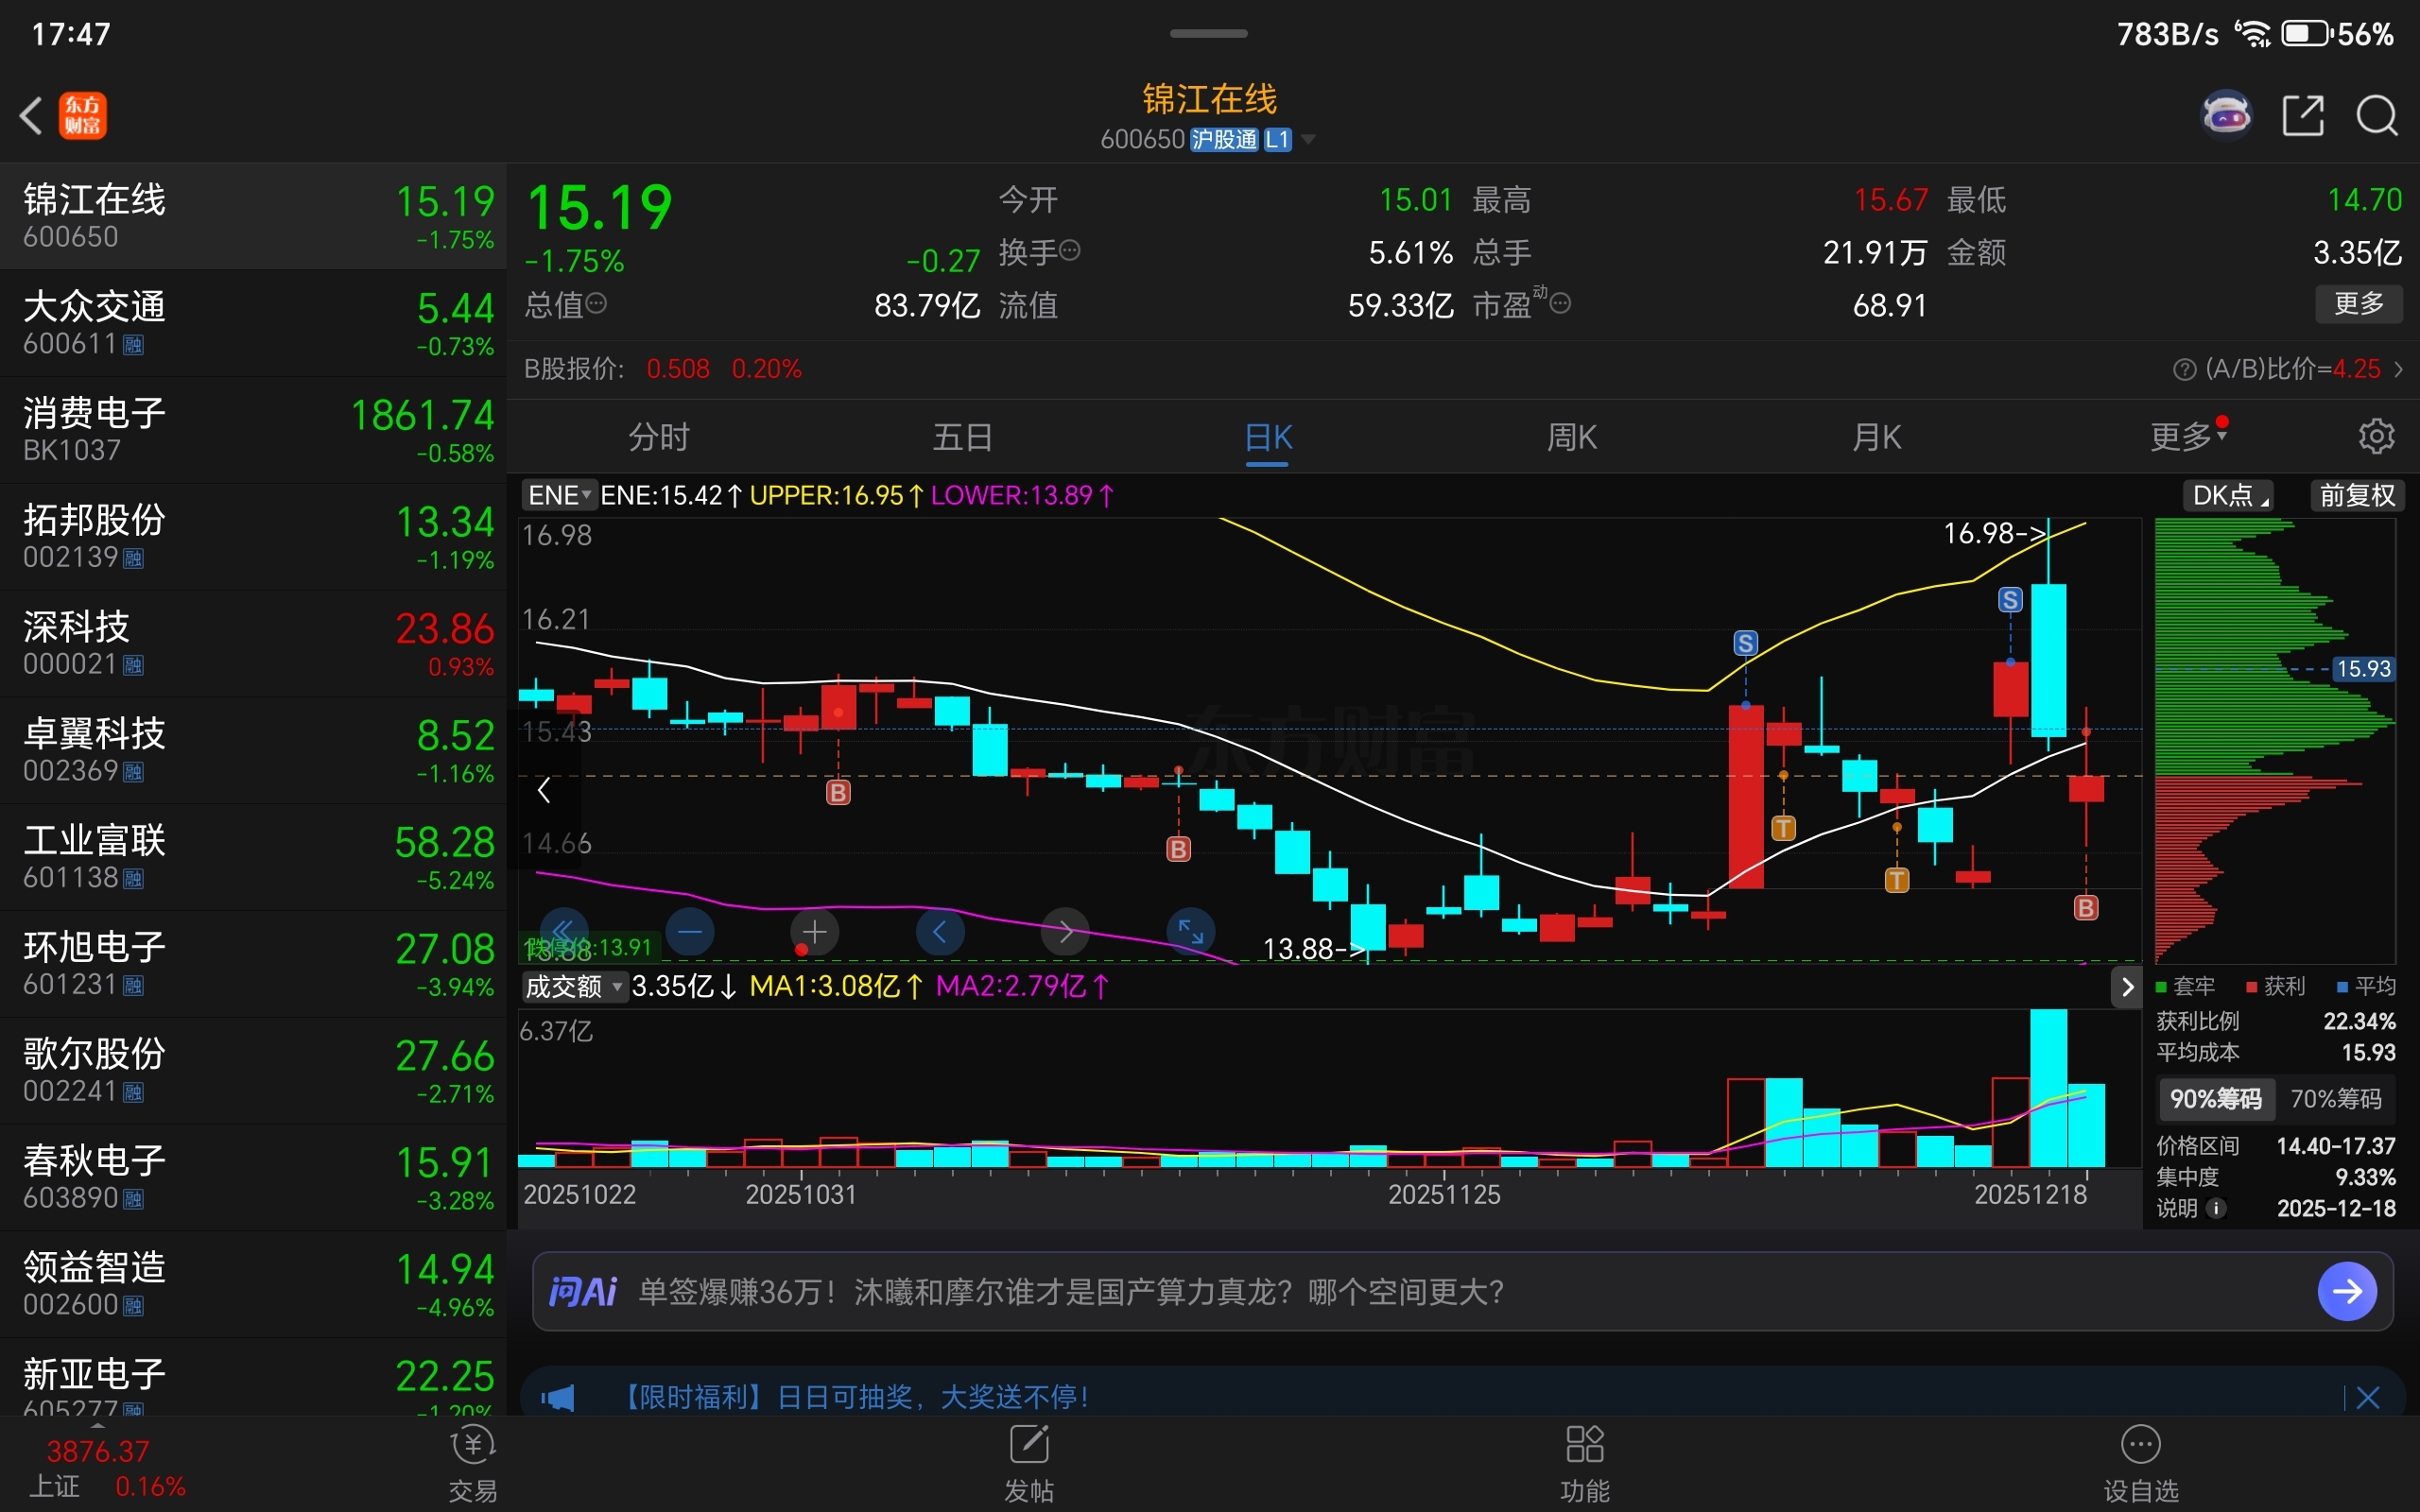Zoom in chart with plus button

[815, 932]
